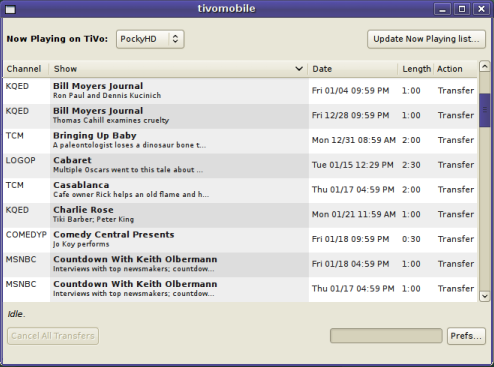The width and height of the screenshot is (494, 367).
Task: Transfer Cabaret recording
Action: (x=456, y=165)
